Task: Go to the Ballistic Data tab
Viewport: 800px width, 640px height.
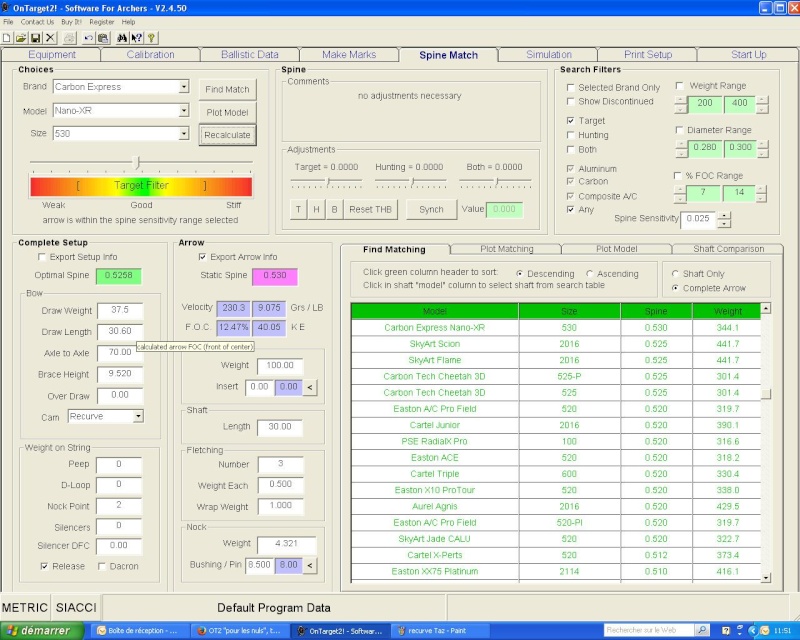Action: pos(249,55)
